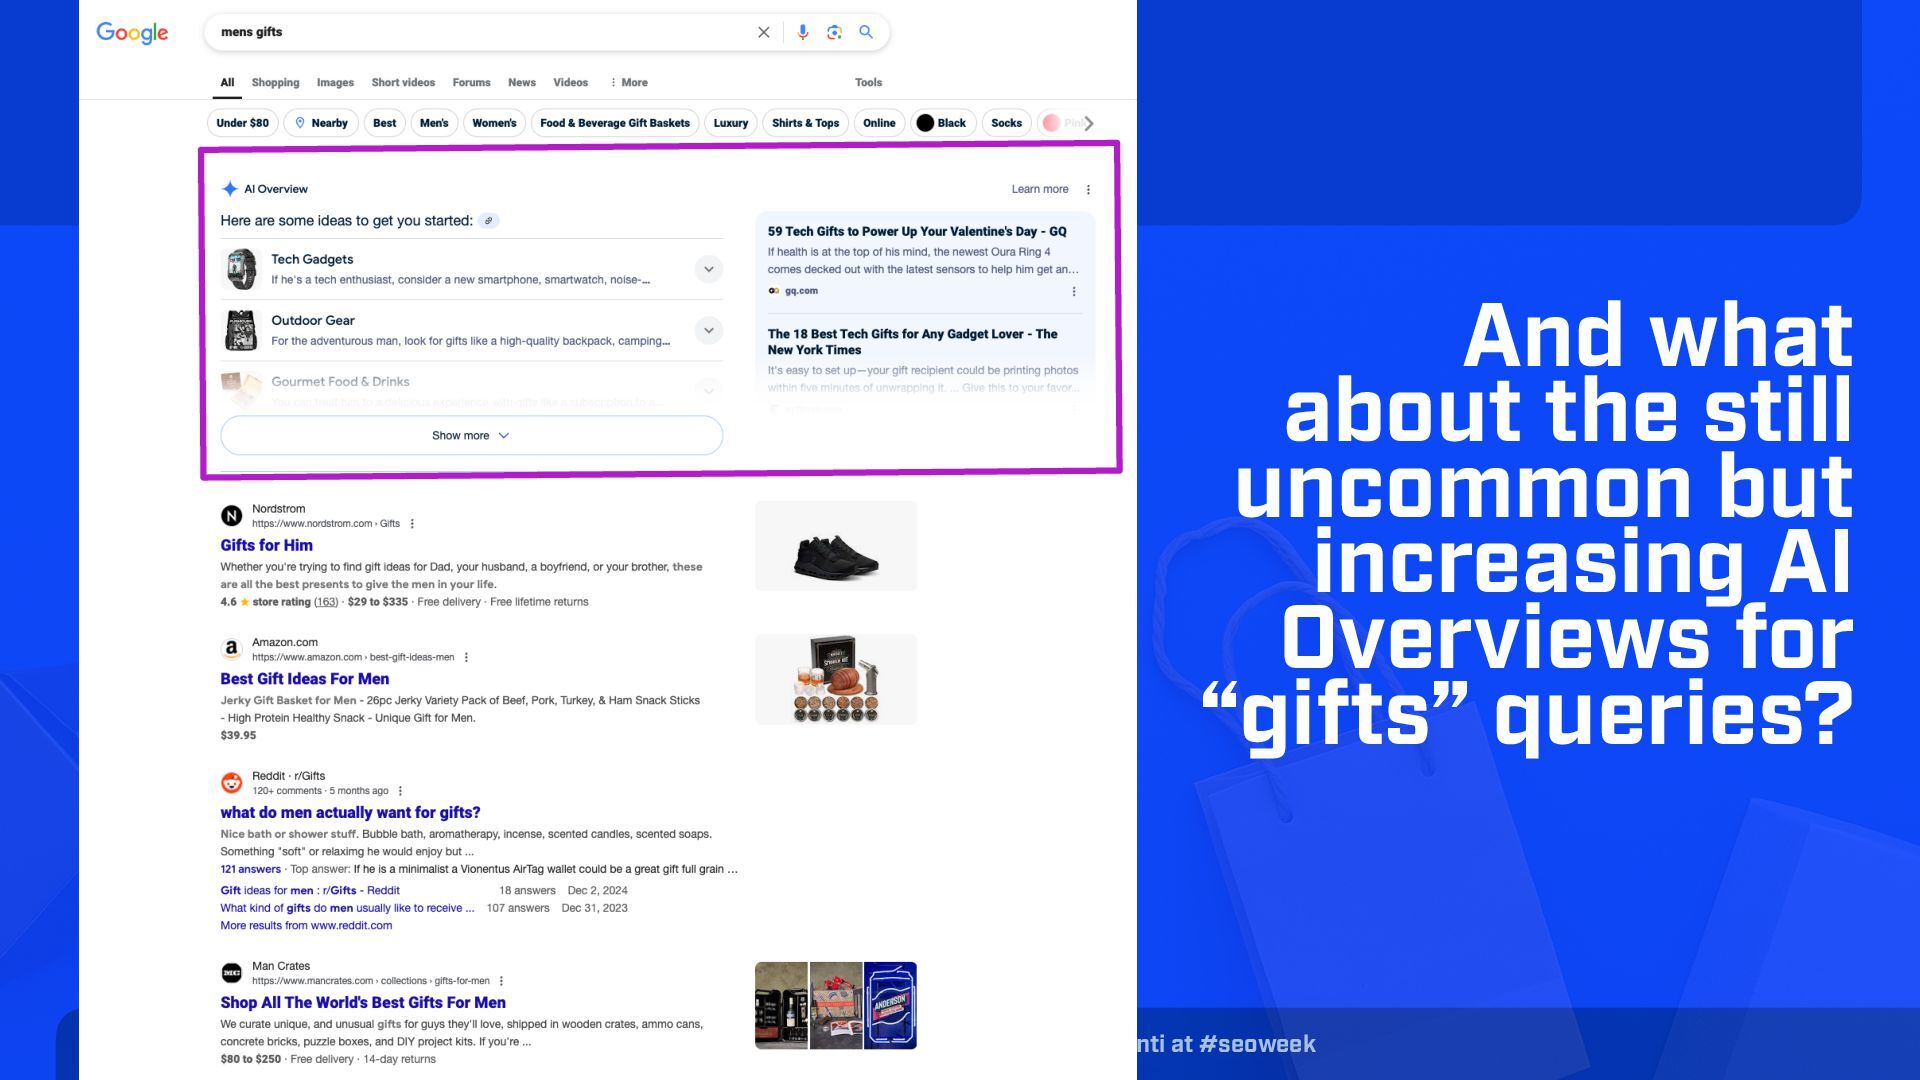Open three-dot menu beside gq.com source
Image resolution: width=1920 pixels, height=1080 pixels.
(x=1074, y=292)
